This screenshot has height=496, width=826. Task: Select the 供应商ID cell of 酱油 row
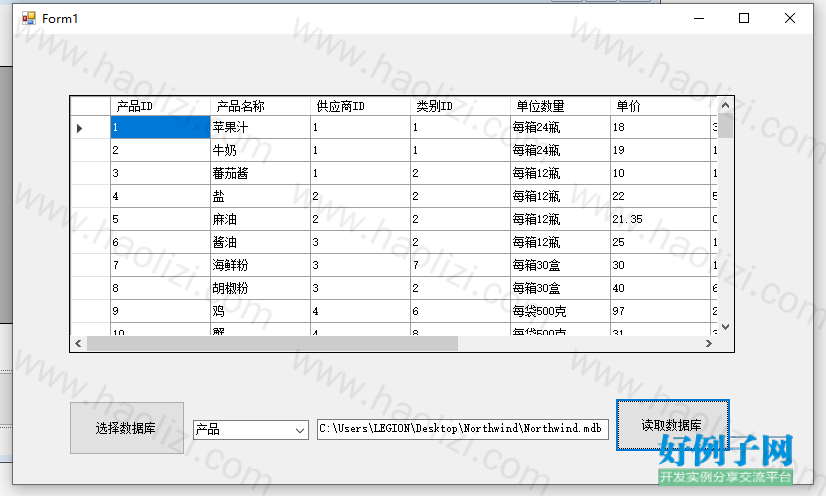pyautogui.click(x=360, y=242)
